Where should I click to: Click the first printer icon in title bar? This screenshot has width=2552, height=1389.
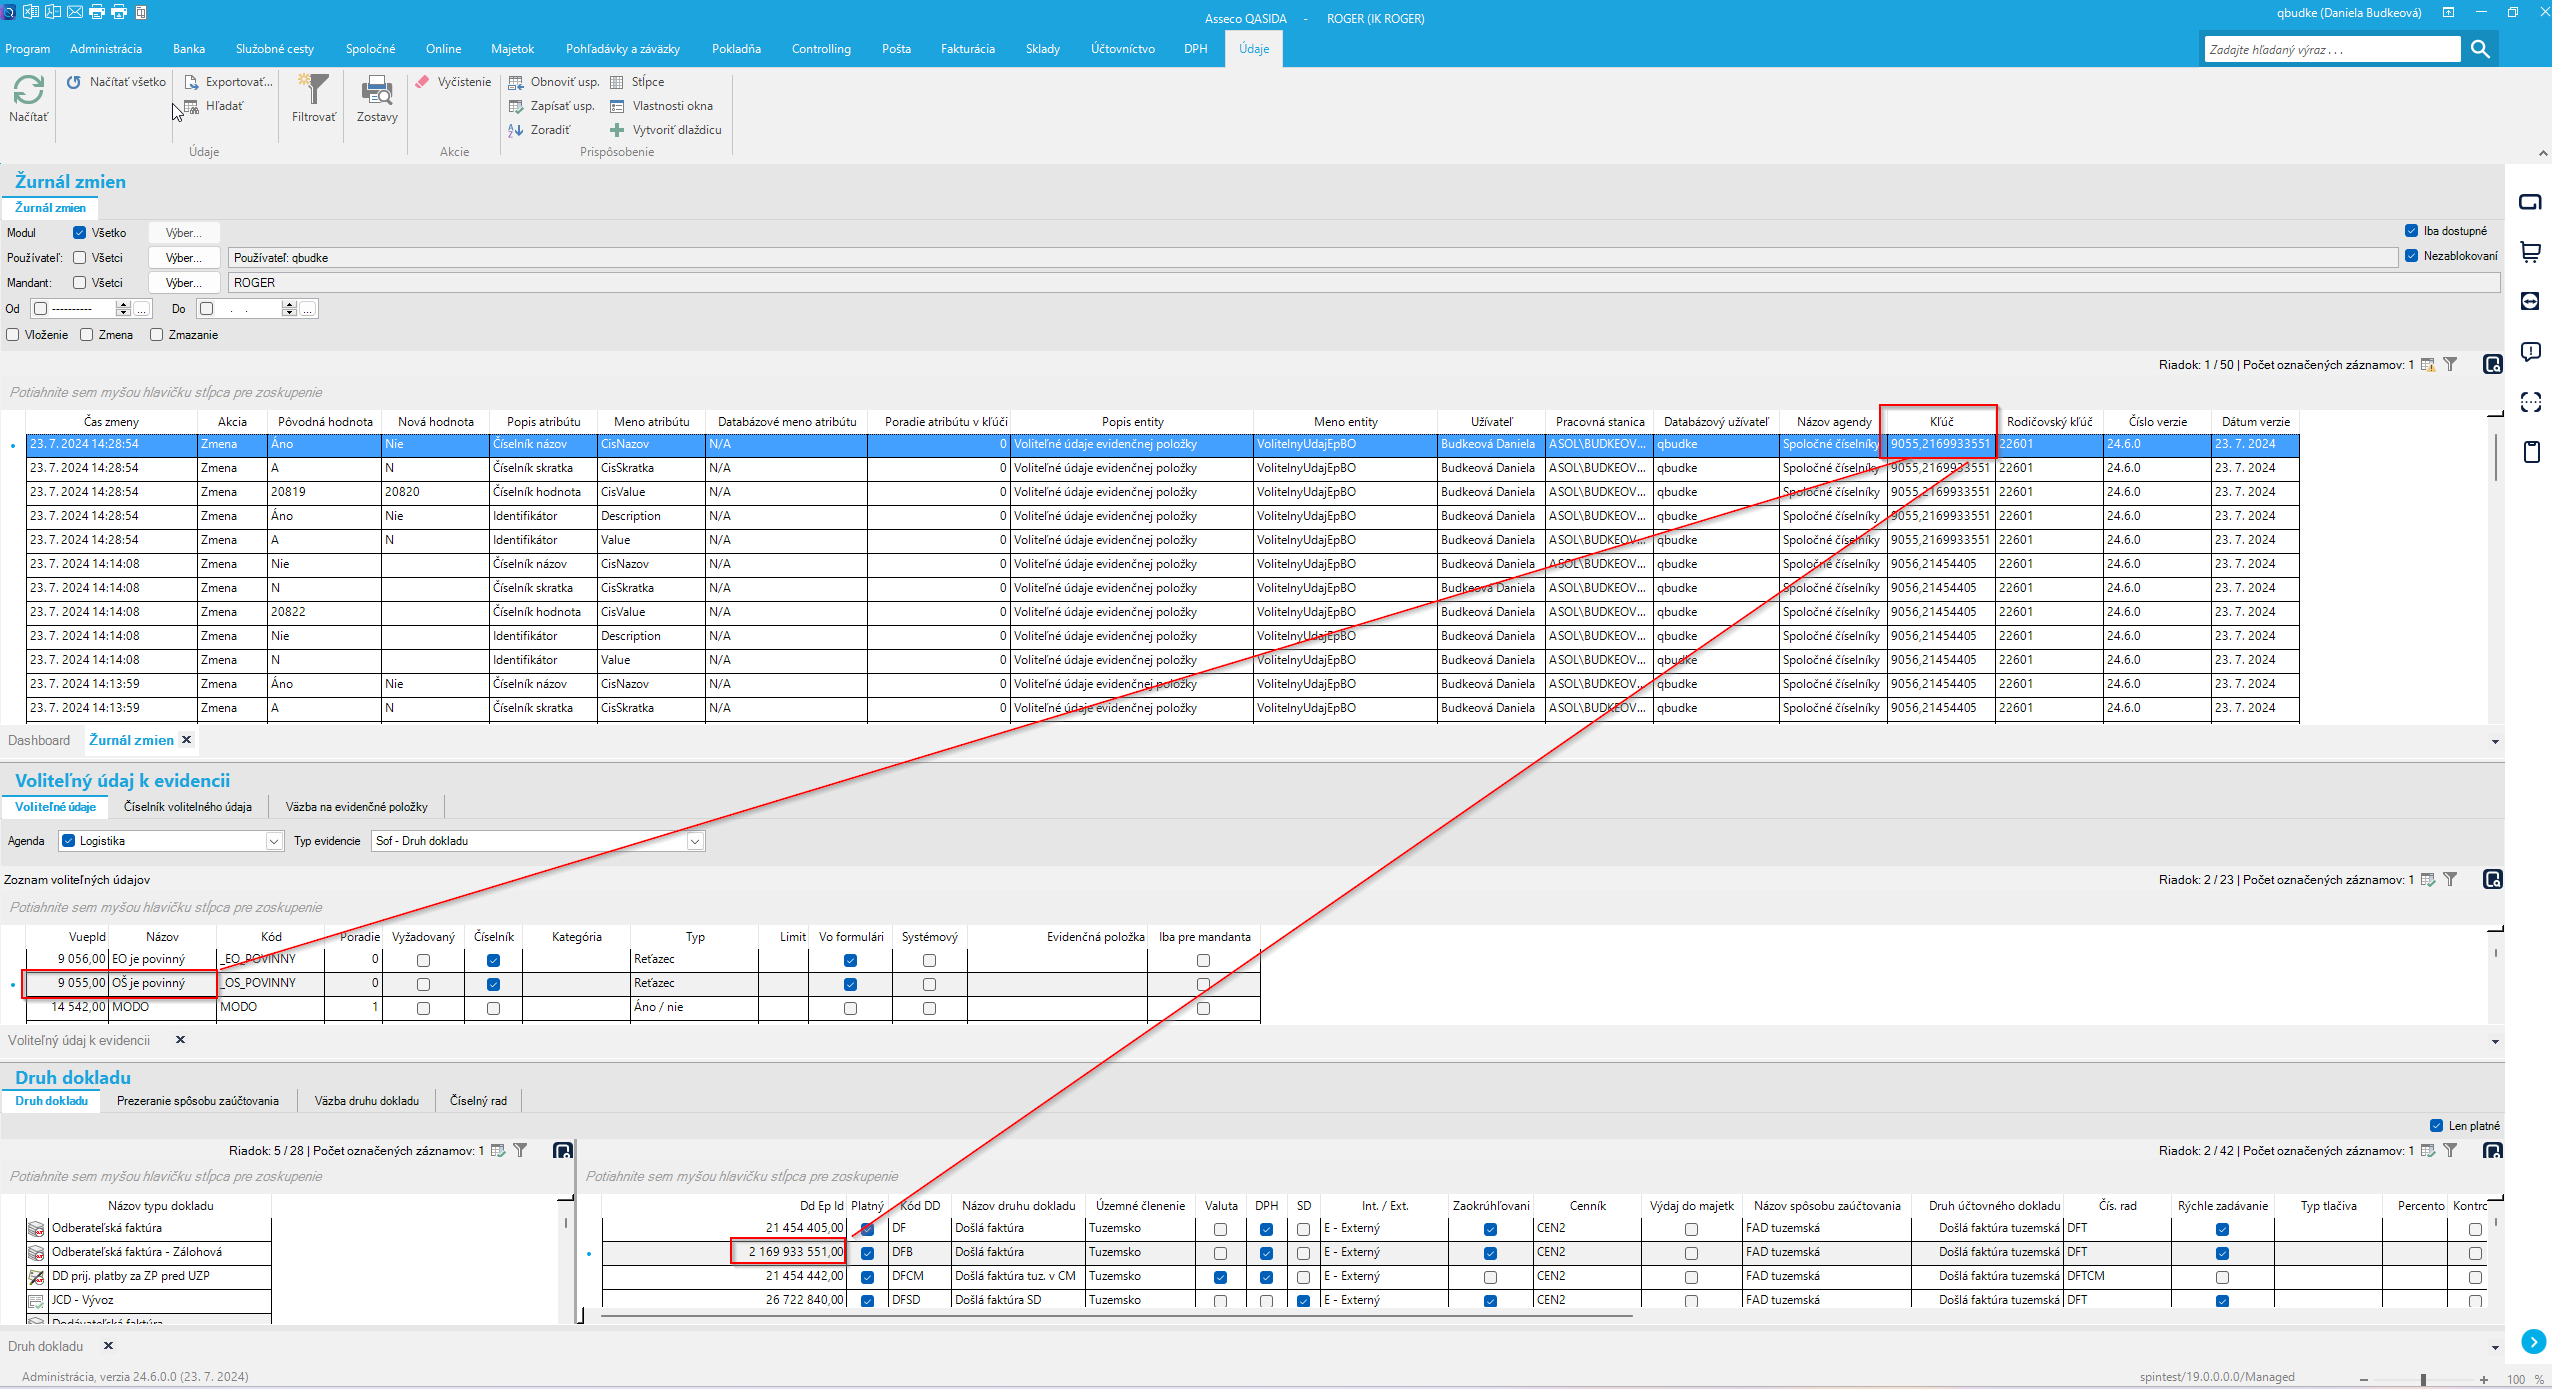(97, 12)
